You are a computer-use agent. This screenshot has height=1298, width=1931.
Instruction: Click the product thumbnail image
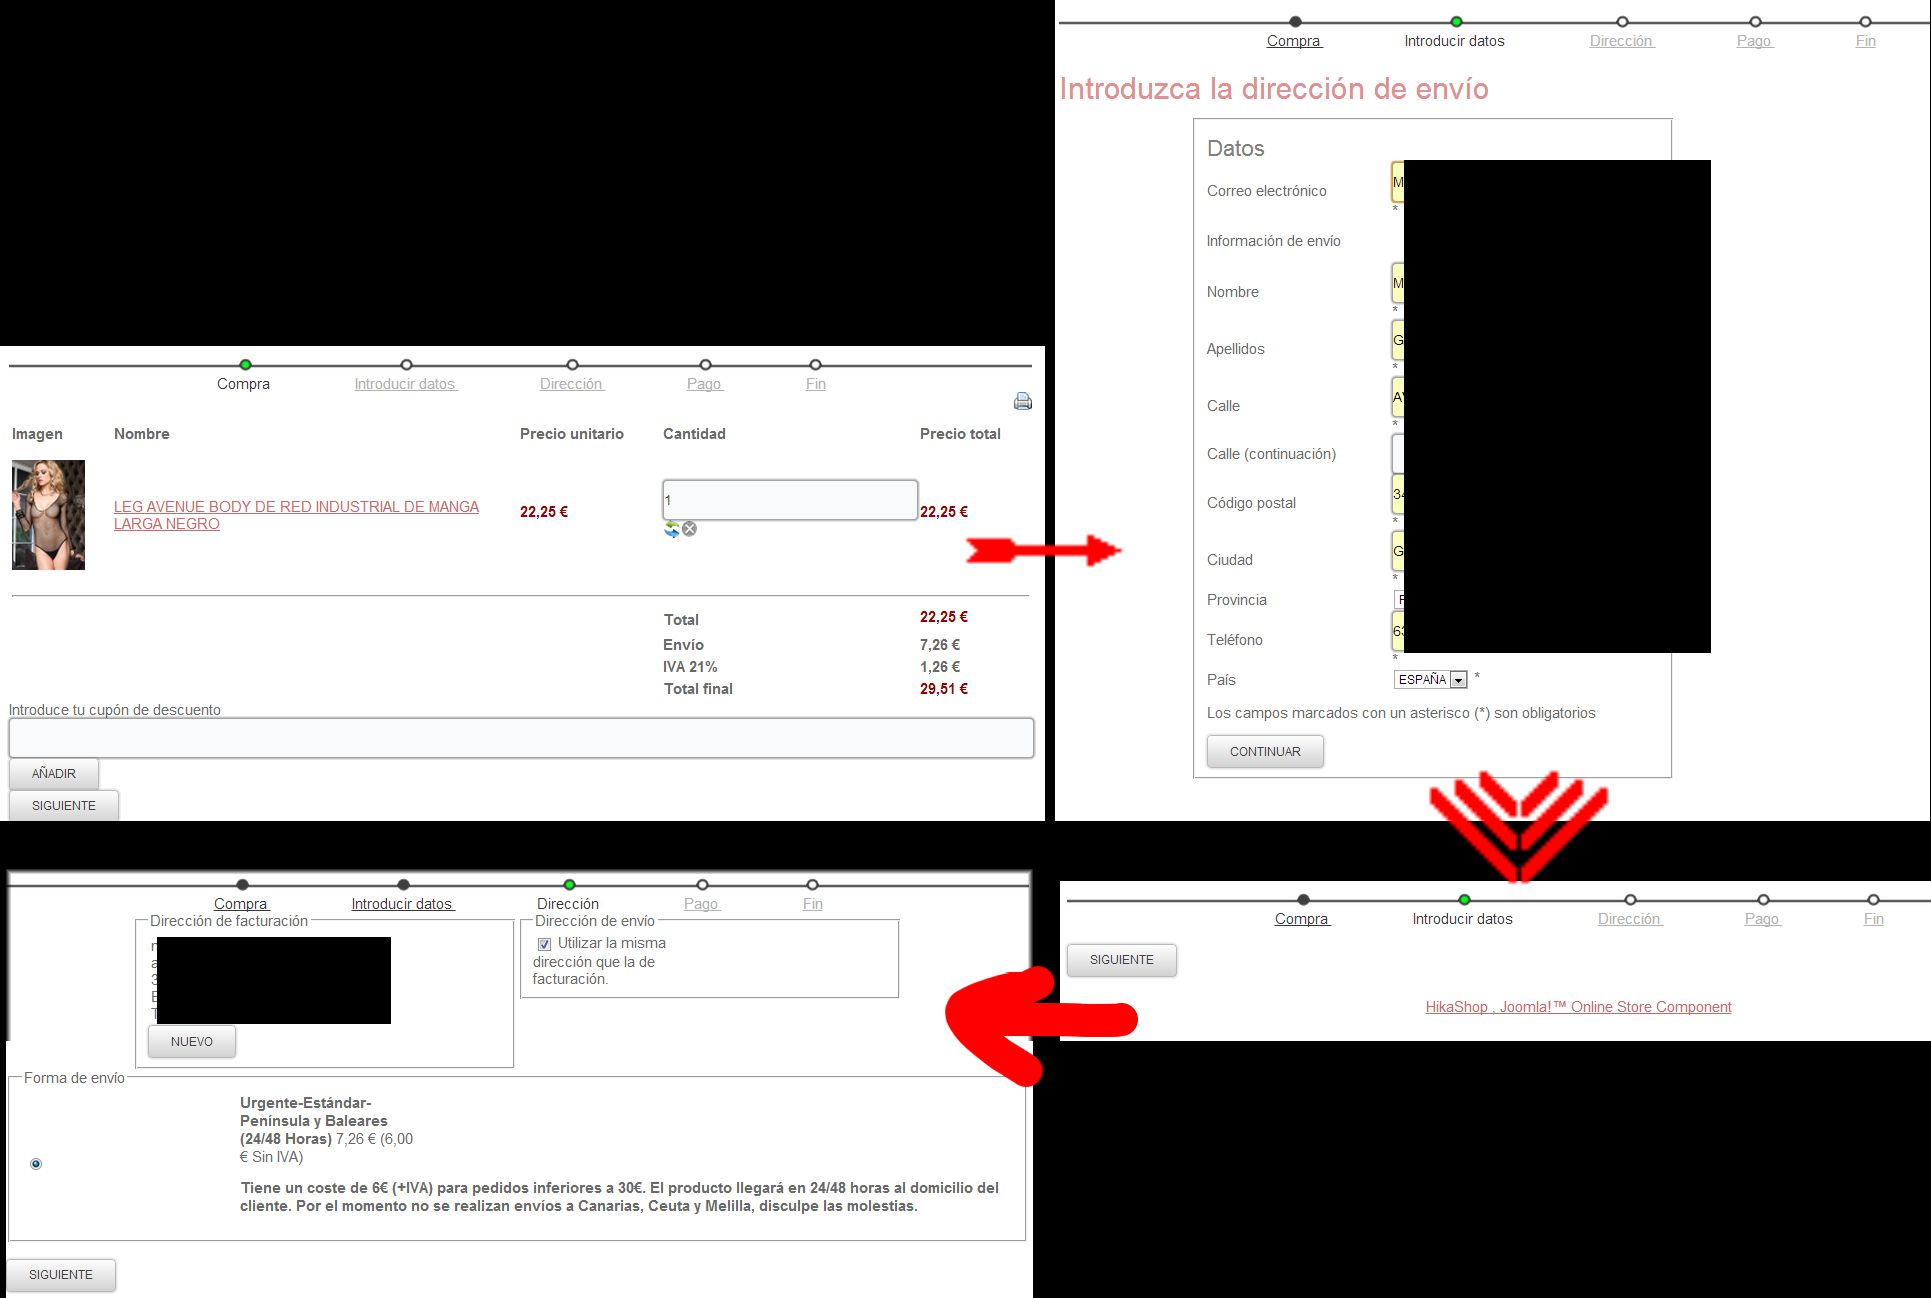pos(48,515)
